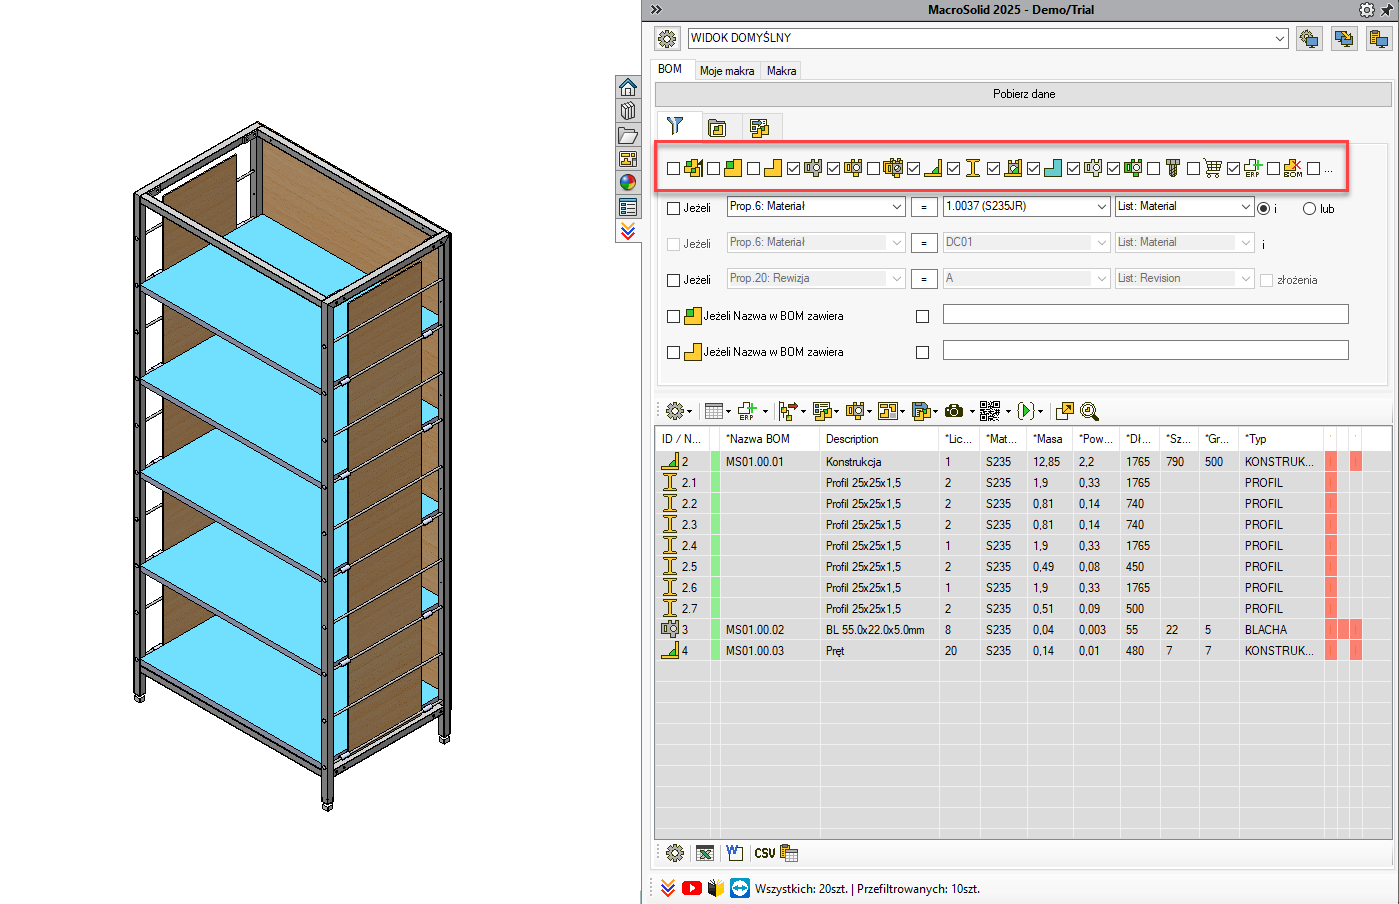Open the run macro braces tool
Viewport: 1399px width, 904px height.
1030,411
